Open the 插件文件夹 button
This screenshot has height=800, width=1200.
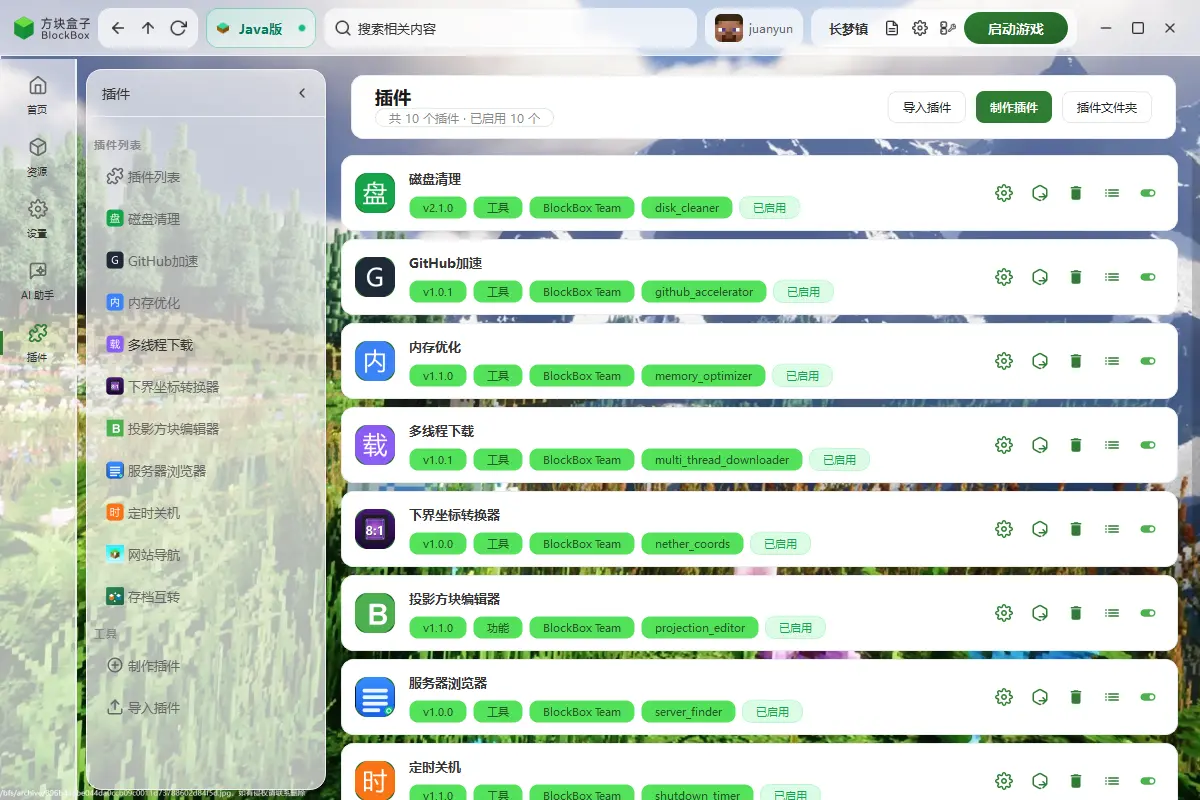click(x=1106, y=107)
